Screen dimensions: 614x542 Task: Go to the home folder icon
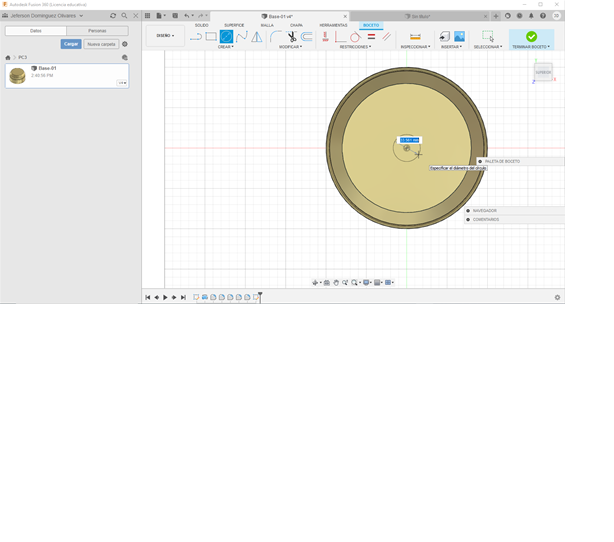[8, 58]
